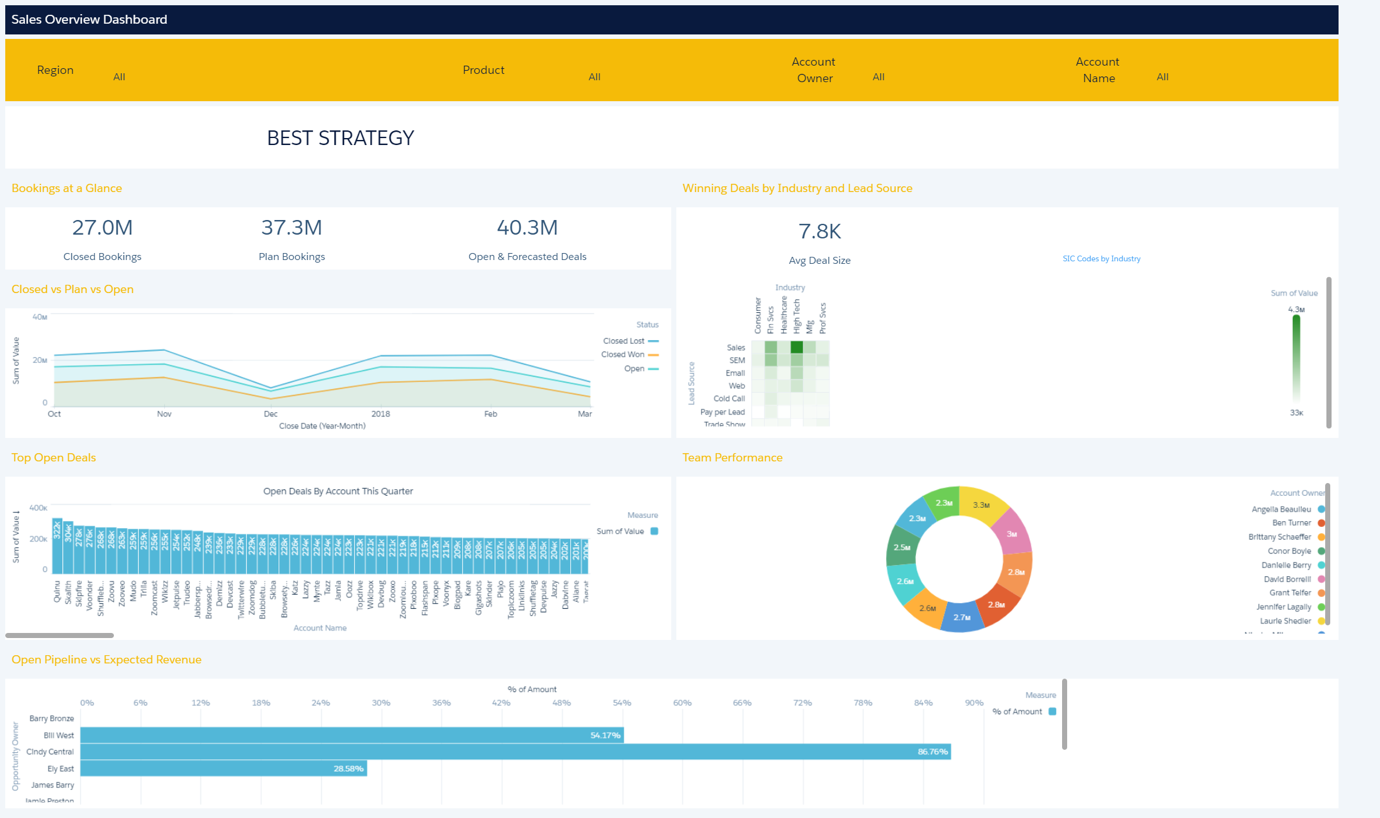Click the Sum of Value legend swatch
1380x818 pixels.
[654, 531]
